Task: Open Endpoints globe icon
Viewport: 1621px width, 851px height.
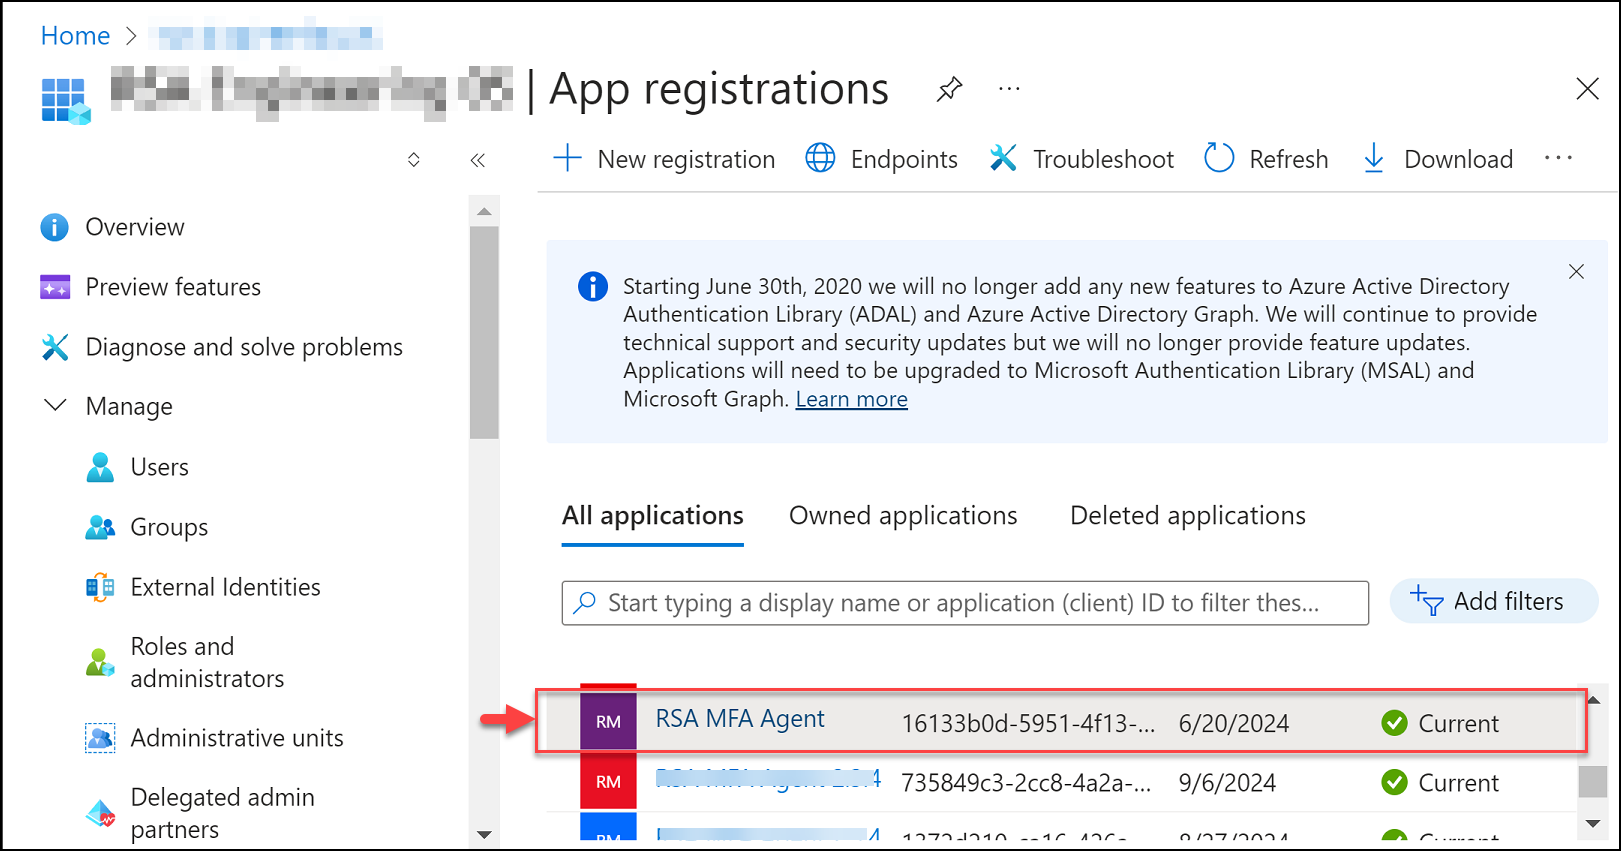Action: (x=820, y=158)
